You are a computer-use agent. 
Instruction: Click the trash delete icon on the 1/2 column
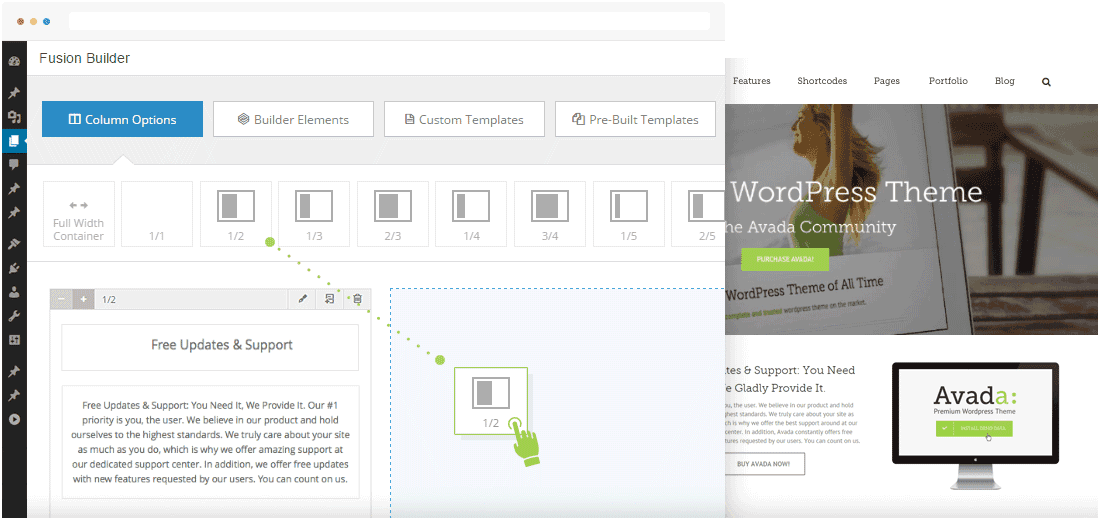point(357,299)
